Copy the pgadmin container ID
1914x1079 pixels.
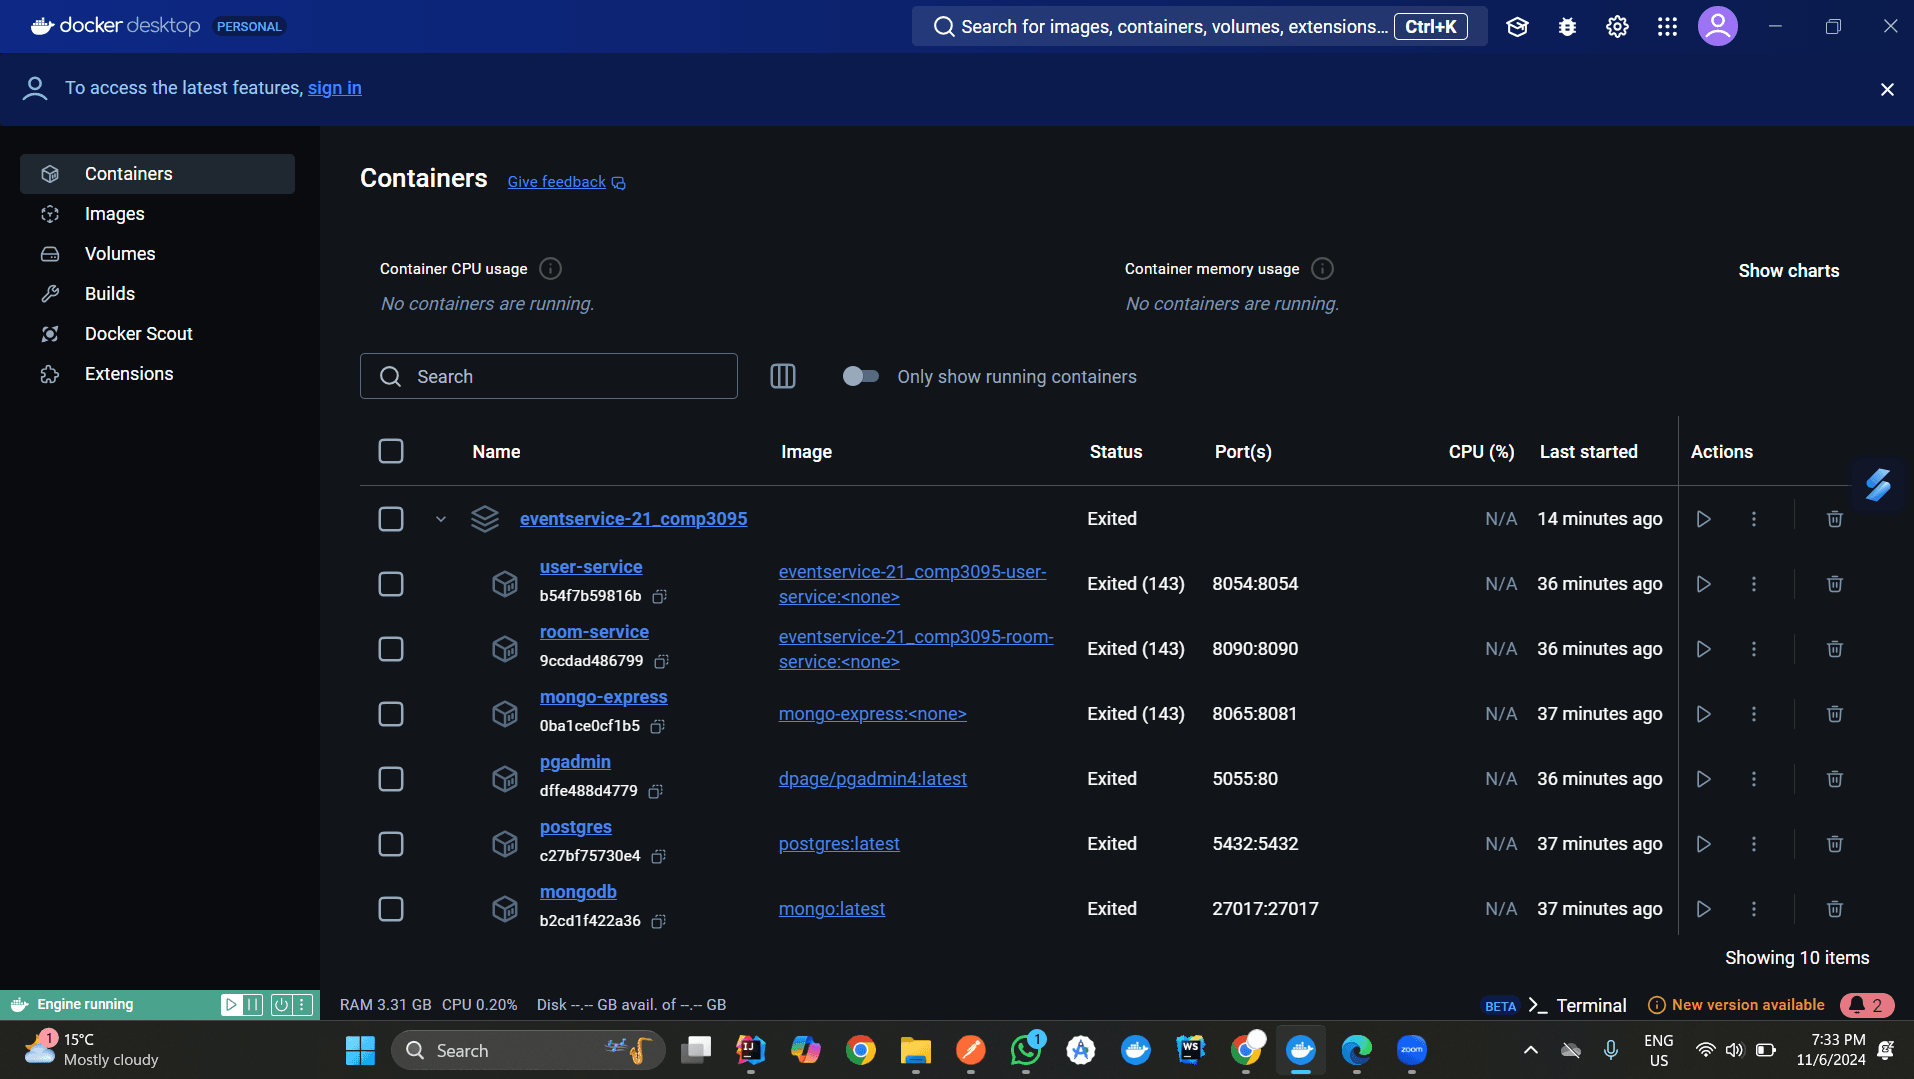655,790
